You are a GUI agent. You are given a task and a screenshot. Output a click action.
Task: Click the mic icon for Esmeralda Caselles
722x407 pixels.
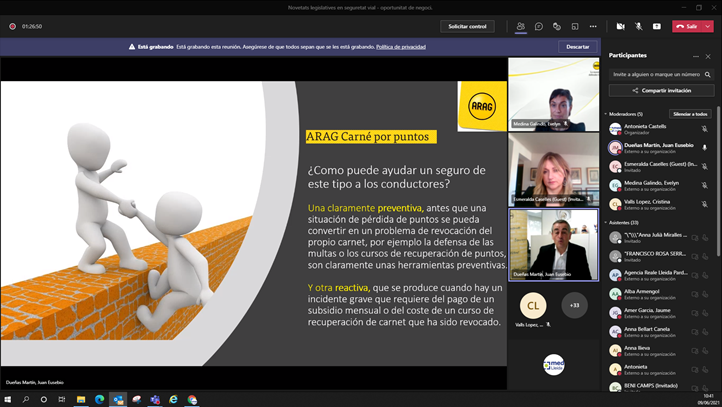pyautogui.click(x=704, y=167)
